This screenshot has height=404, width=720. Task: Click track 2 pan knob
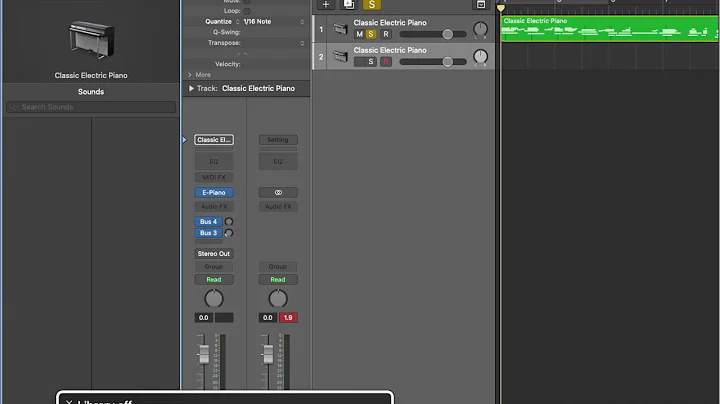[480, 56]
